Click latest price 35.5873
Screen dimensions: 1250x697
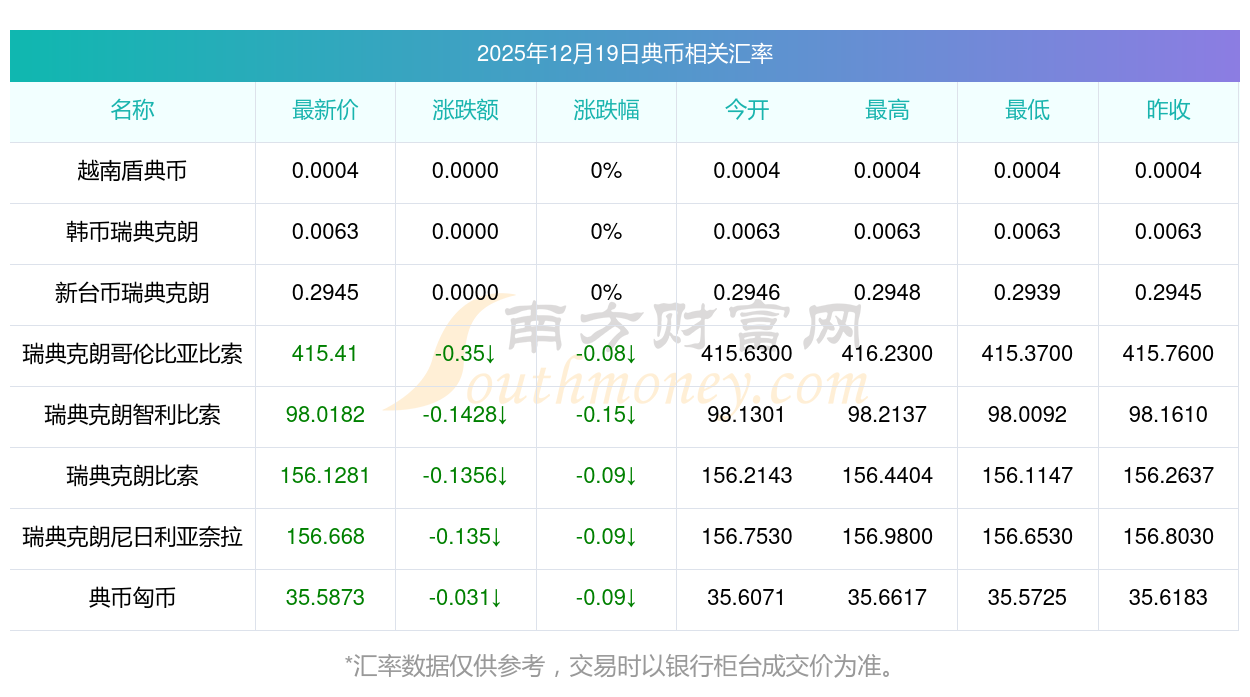pyautogui.click(x=325, y=598)
